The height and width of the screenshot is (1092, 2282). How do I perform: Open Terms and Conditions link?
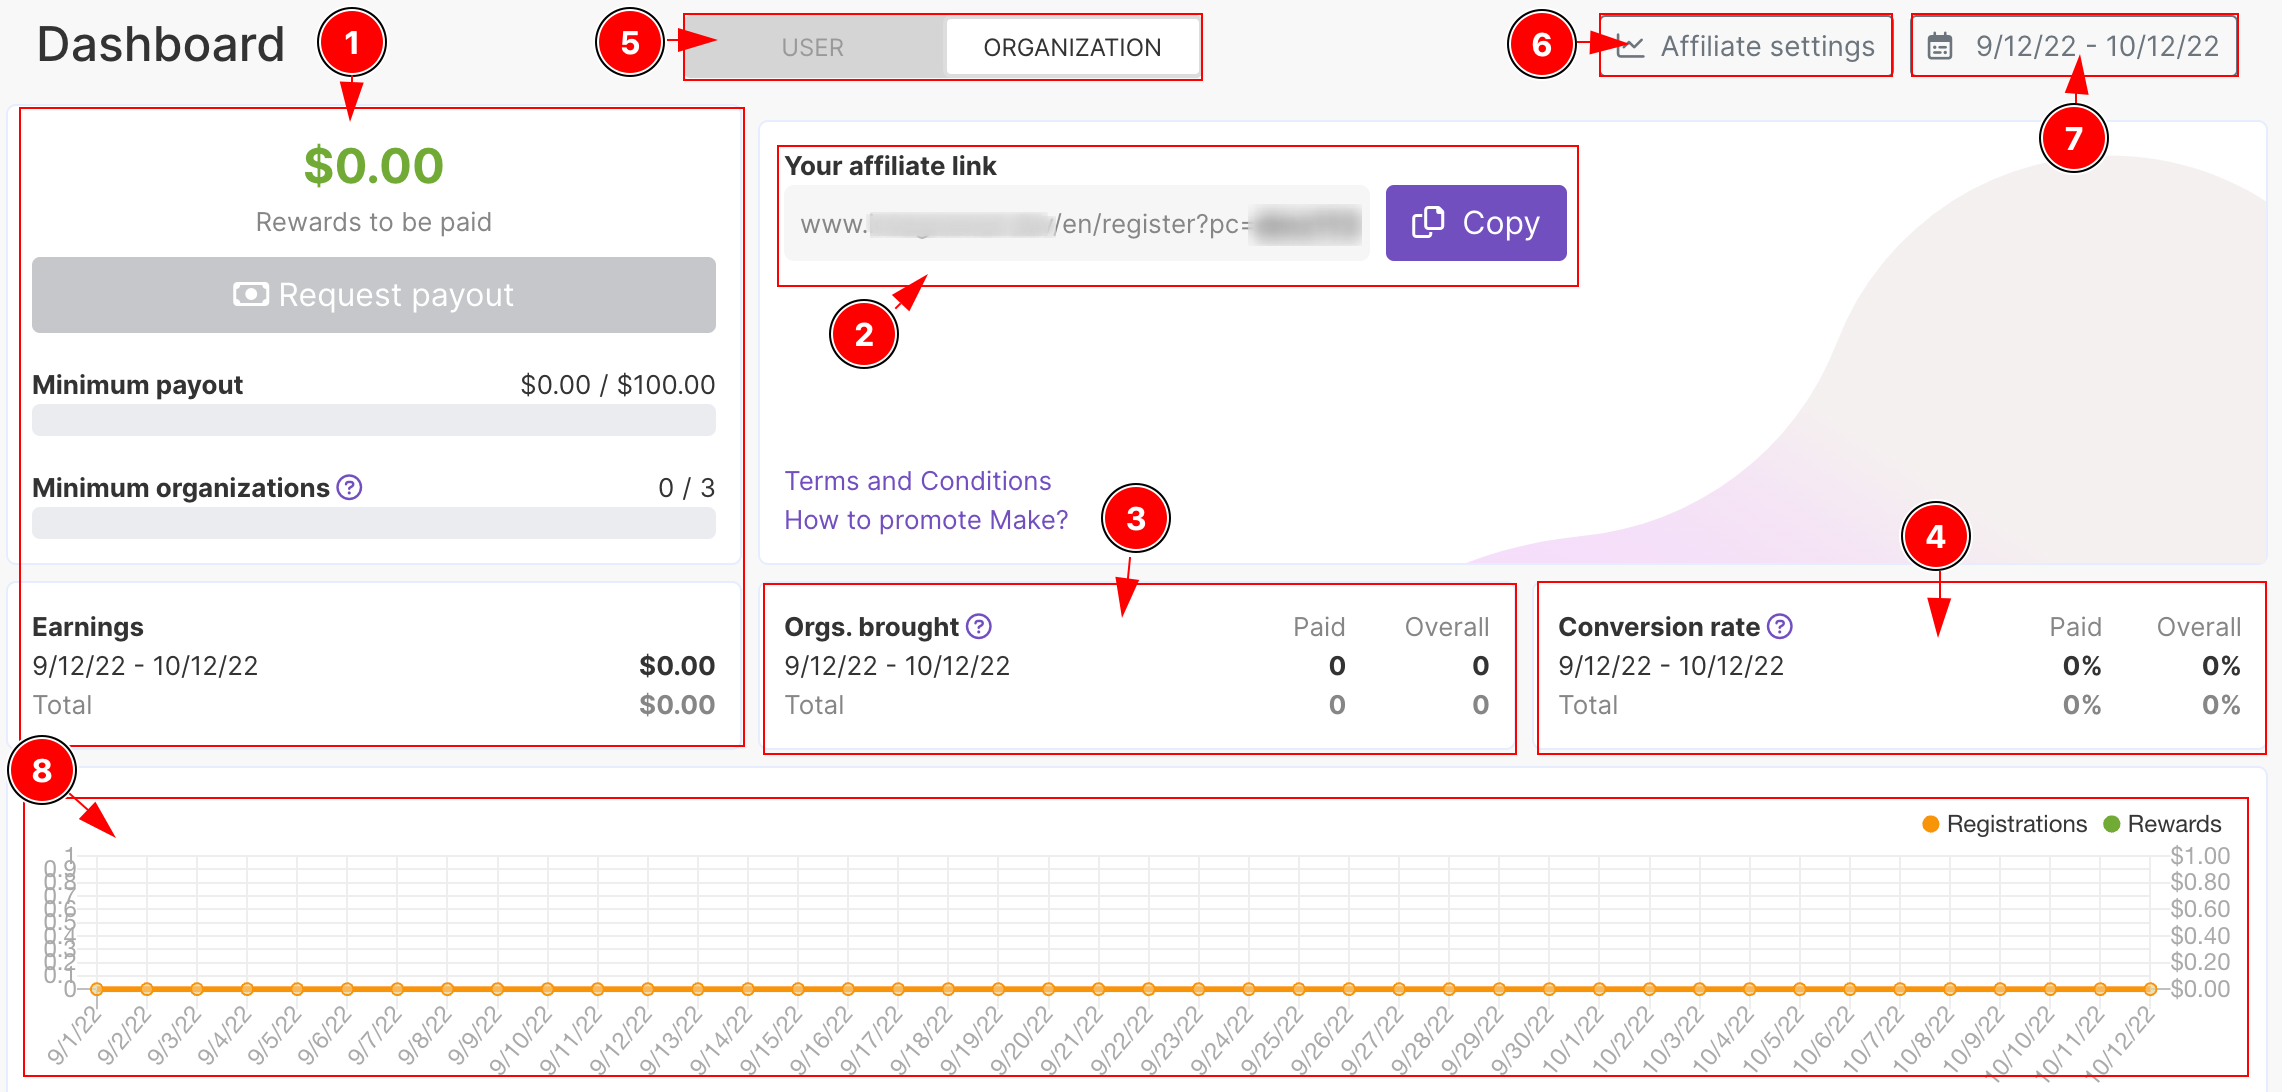[x=918, y=481]
